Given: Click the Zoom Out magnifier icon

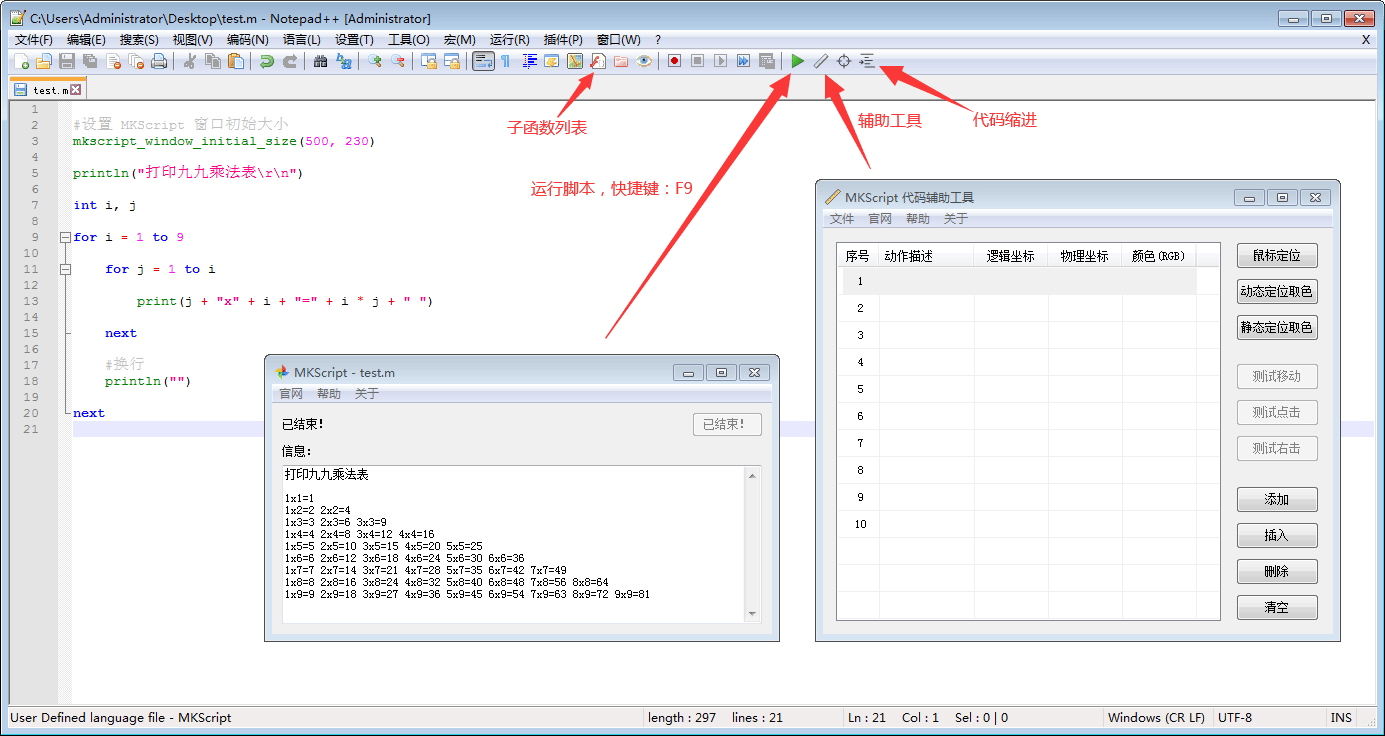Looking at the screenshot, I should pos(397,61).
